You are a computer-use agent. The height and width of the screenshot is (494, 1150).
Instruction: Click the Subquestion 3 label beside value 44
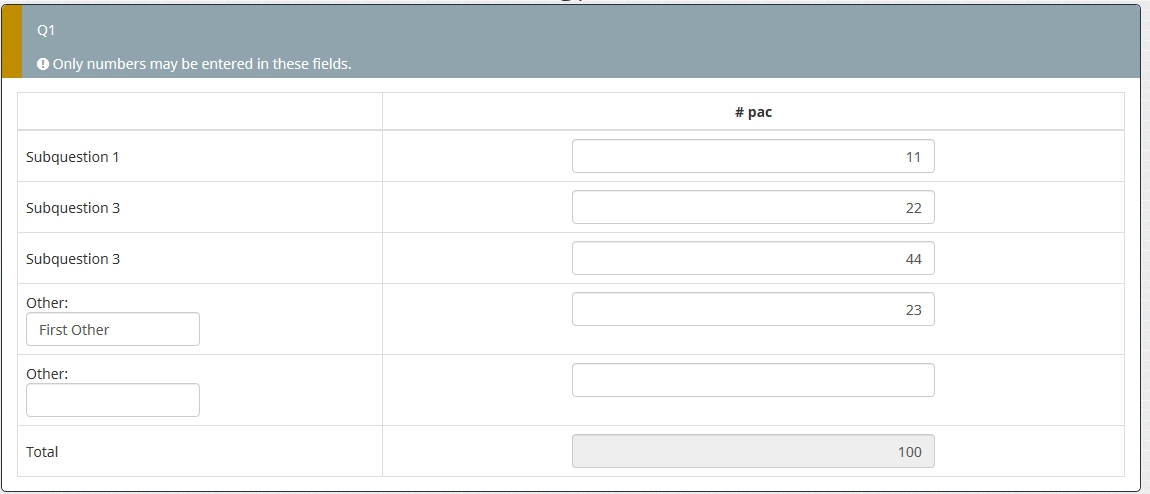[73, 259]
